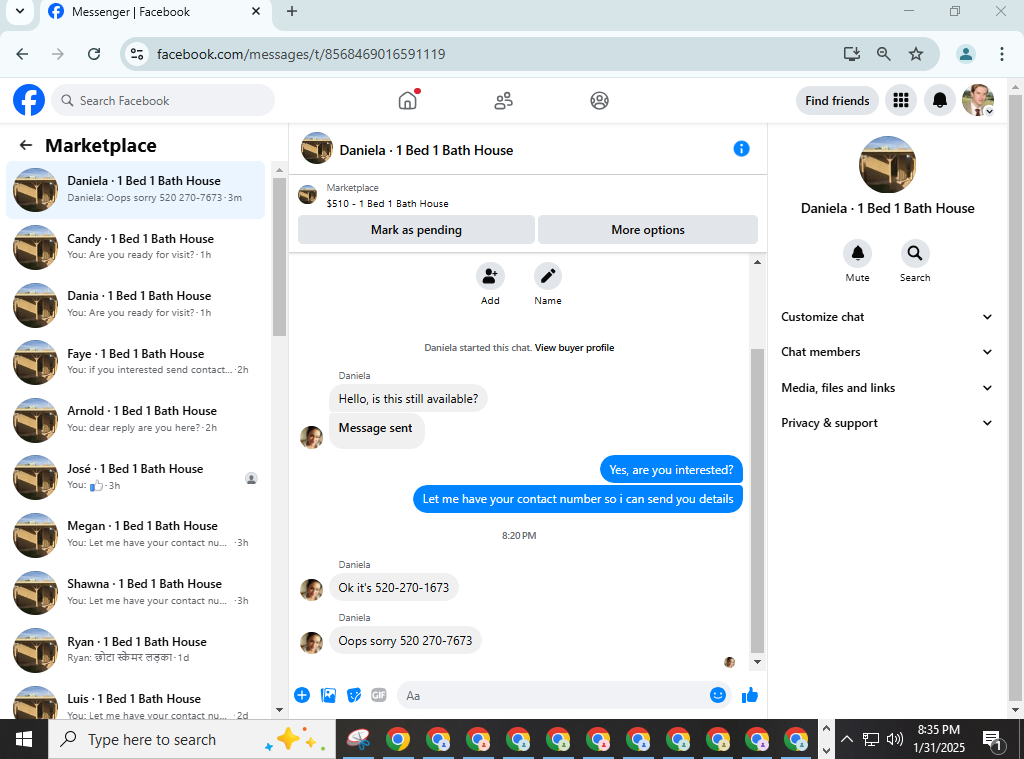The image size is (1024, 759).
Task: Open Faye 1 Bed 1 Bath House chat
Action: coord(136,362)
